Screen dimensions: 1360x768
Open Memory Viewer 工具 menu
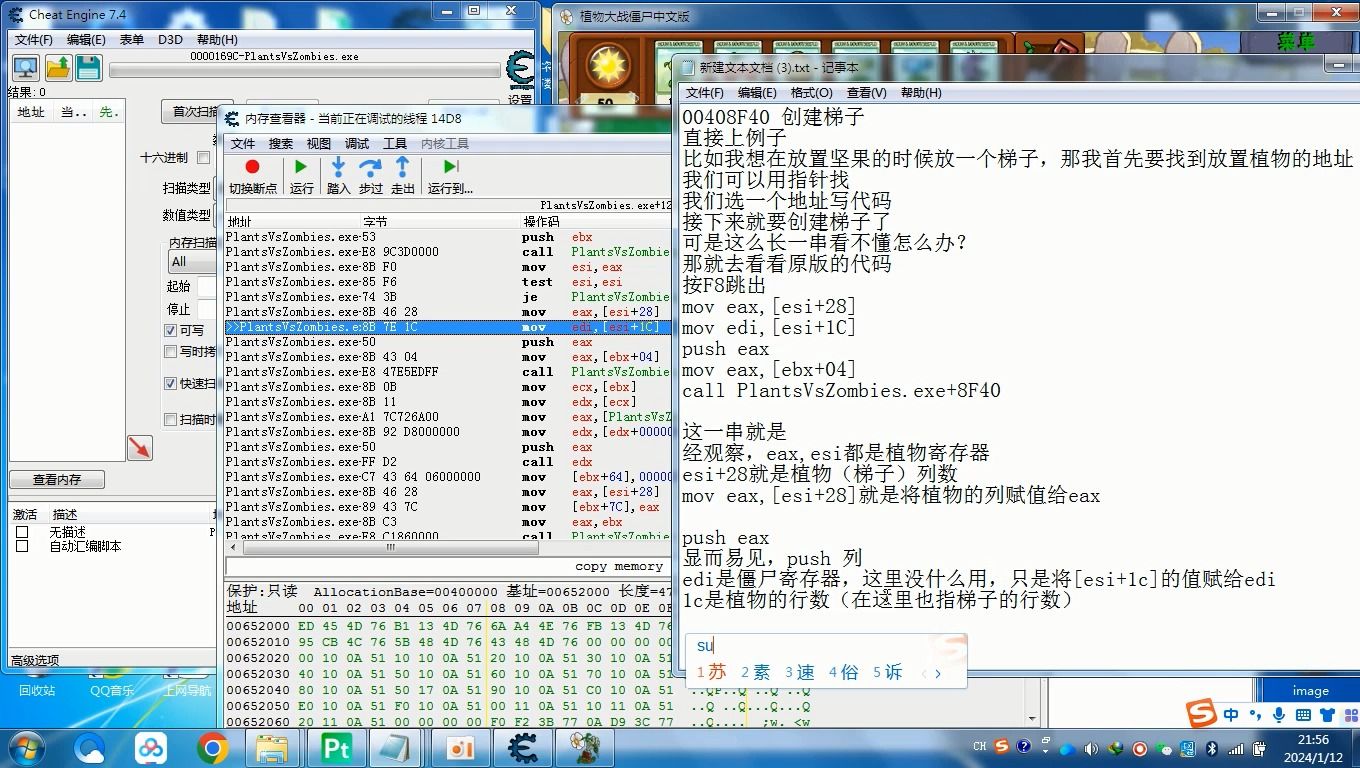pyautogui.click(x=395, y=144)
